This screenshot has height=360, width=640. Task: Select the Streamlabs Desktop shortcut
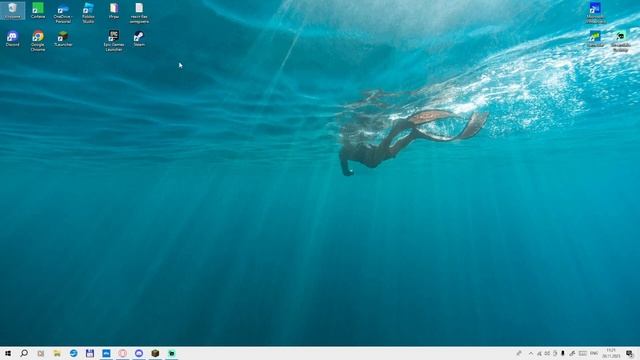tap(620, 41)
